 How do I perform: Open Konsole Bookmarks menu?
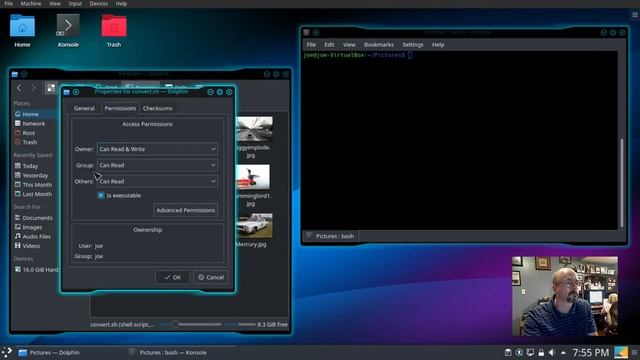[379, 44]
